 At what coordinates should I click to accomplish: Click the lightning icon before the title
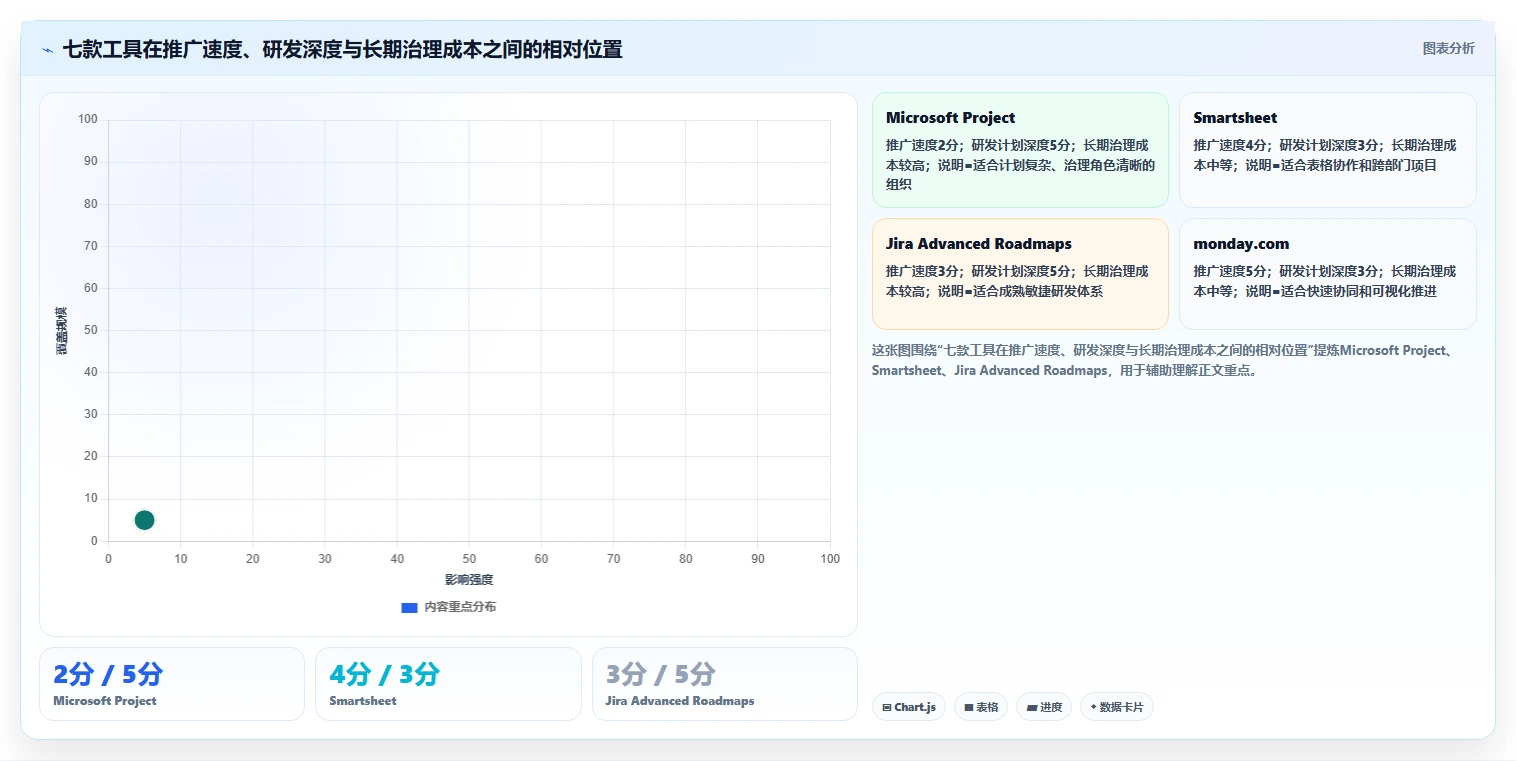(x=47, y=49)
